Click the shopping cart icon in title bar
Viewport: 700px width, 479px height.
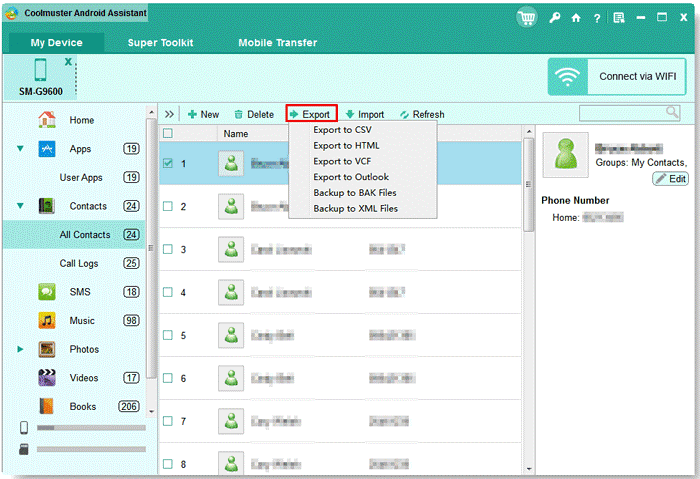[527, 17]
